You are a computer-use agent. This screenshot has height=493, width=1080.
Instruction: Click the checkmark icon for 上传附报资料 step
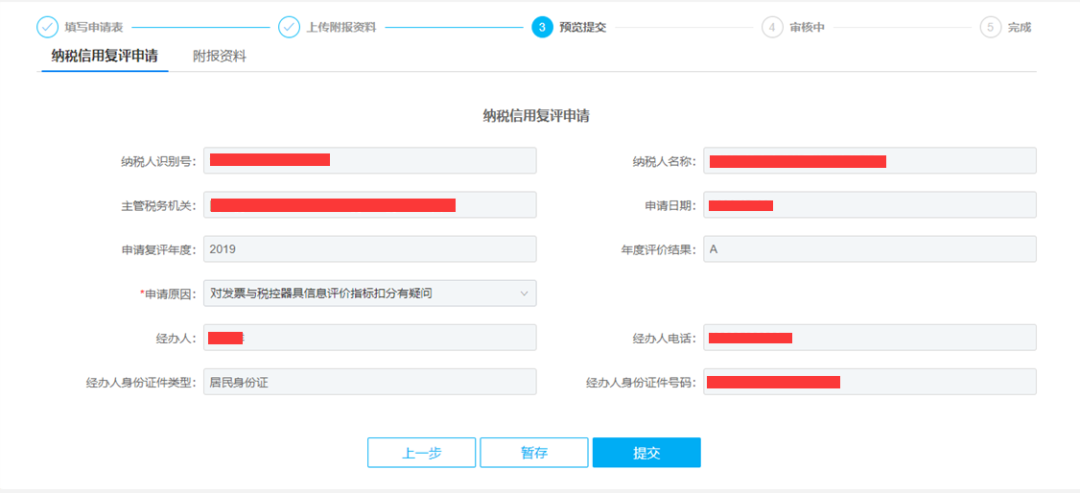tap(289, 28)
